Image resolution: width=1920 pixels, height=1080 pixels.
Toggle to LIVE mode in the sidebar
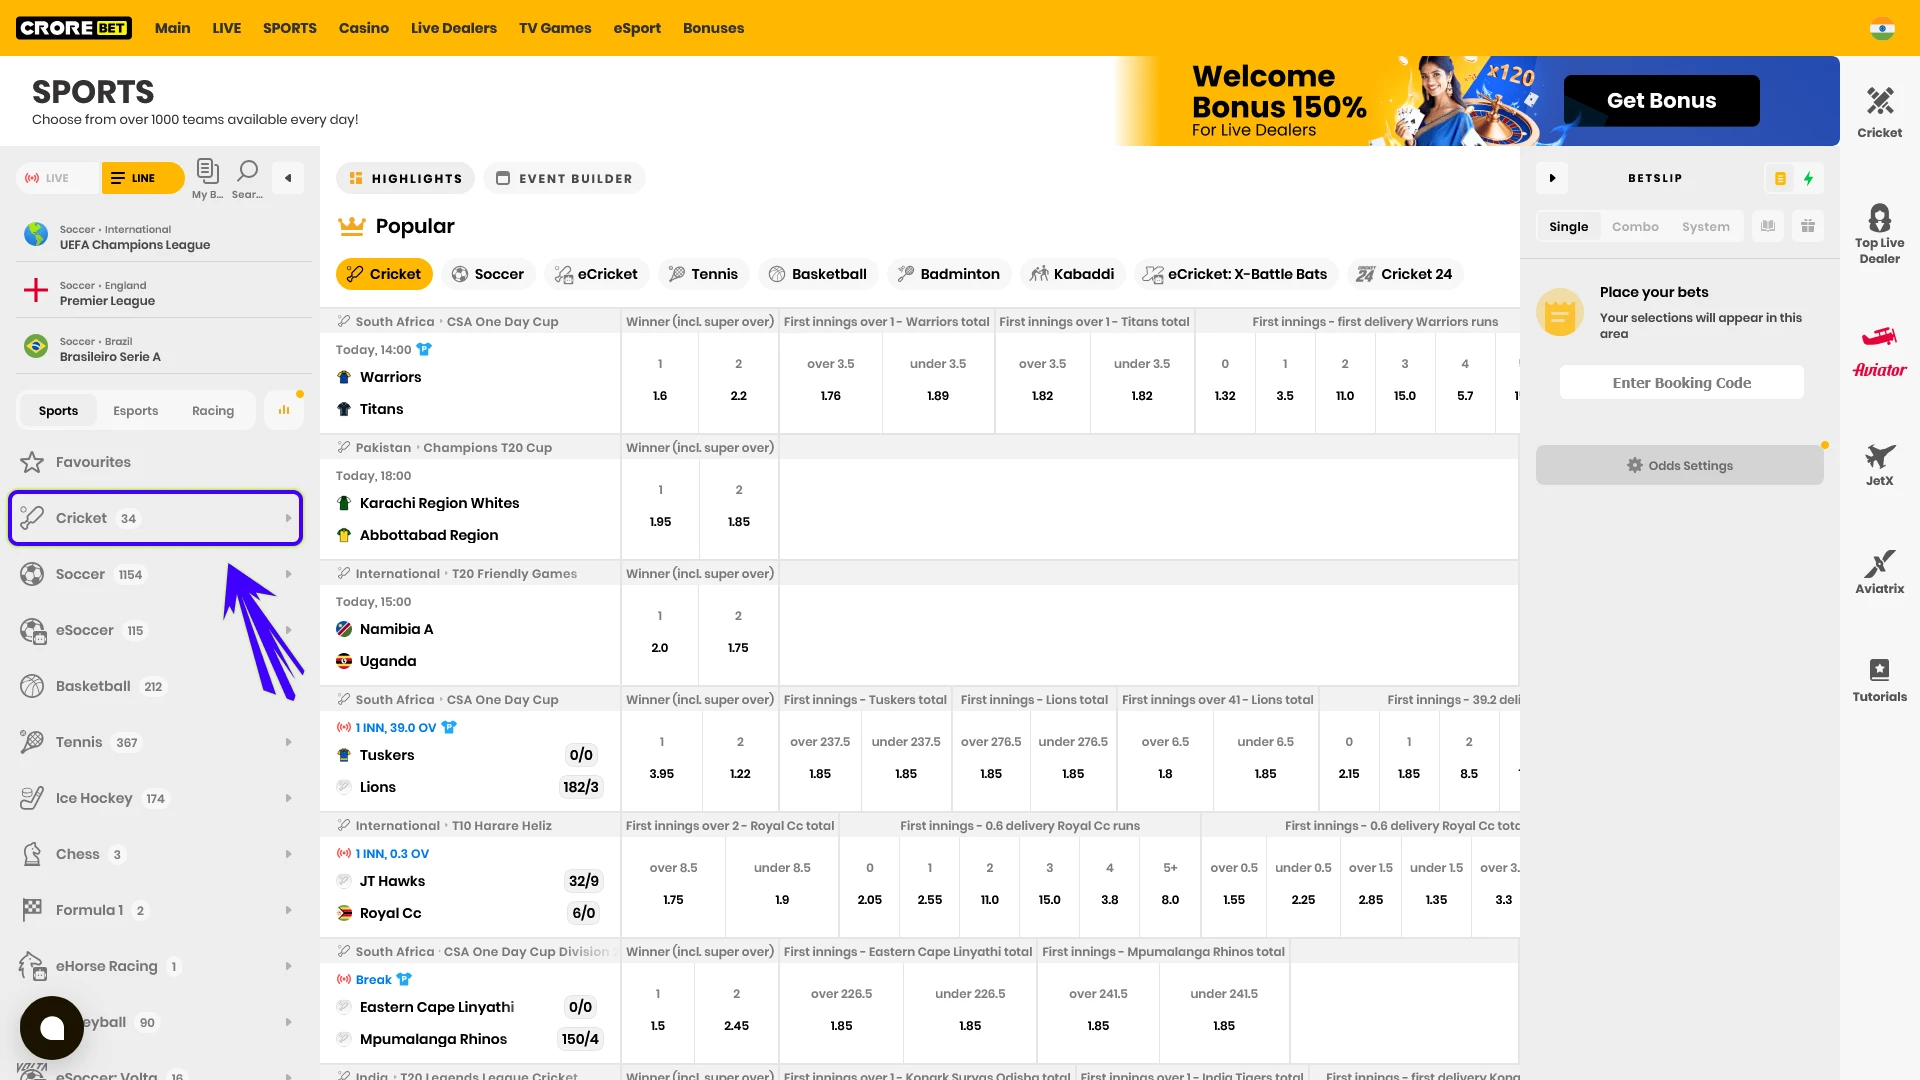(x=56, y=177)
